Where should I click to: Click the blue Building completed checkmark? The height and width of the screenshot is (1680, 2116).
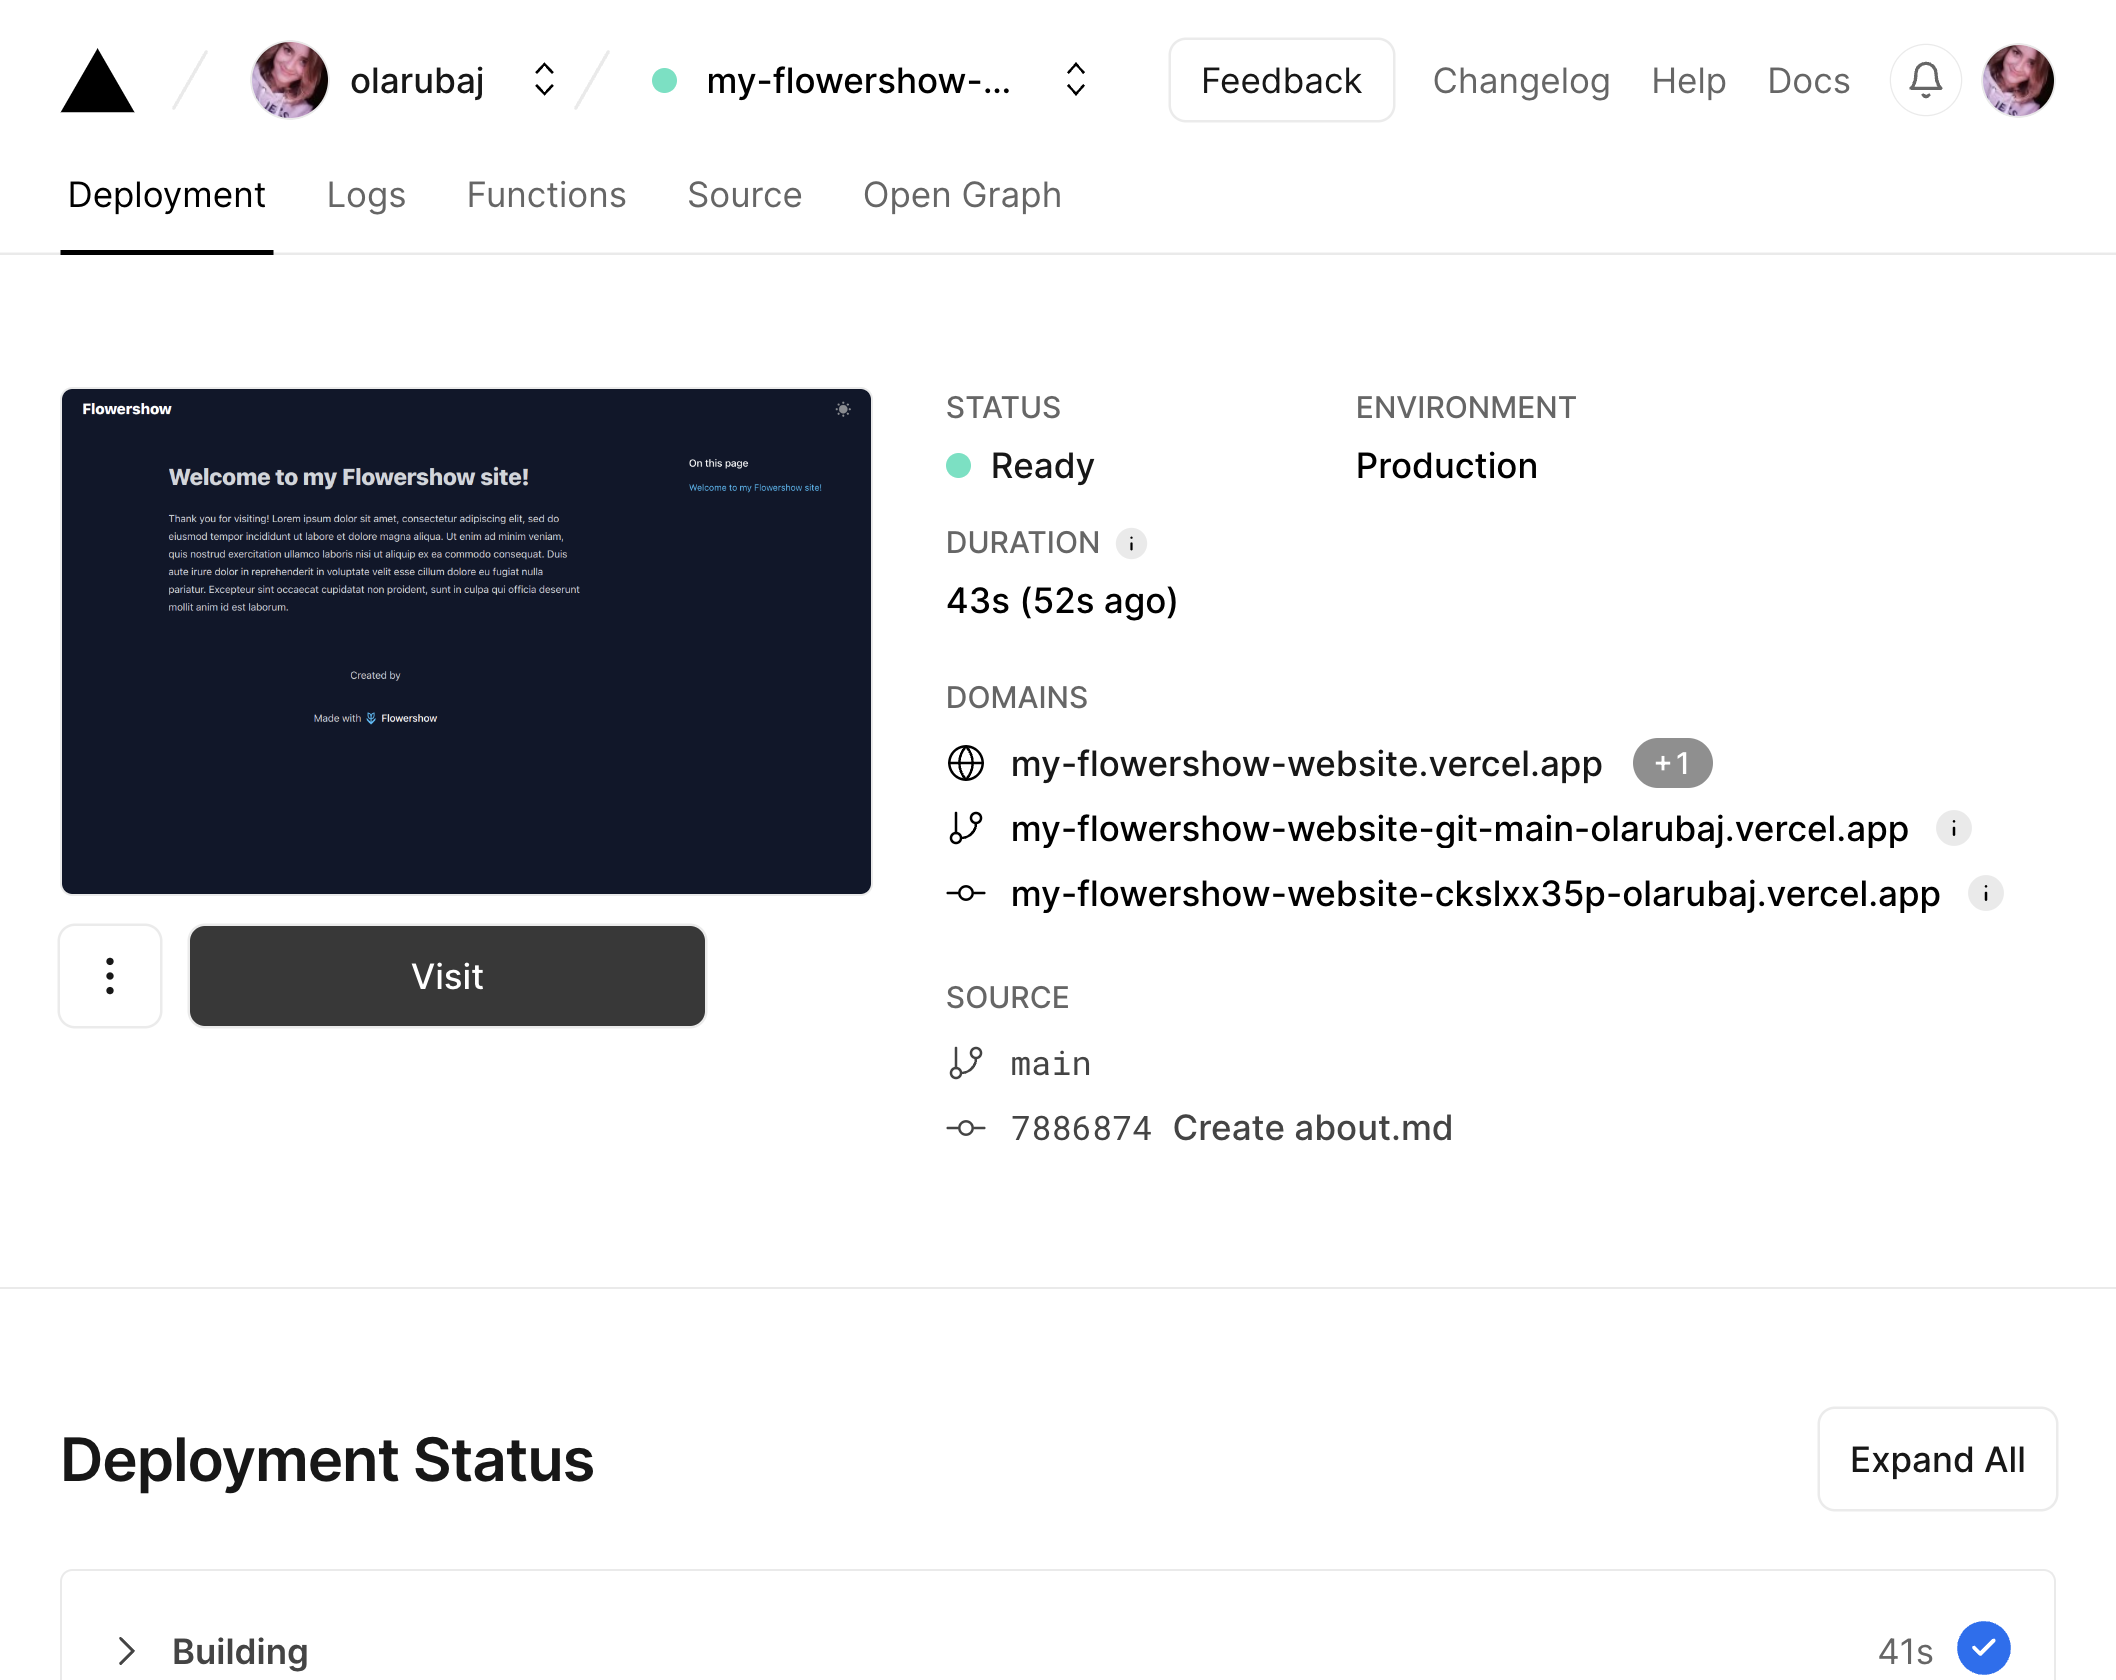point(1984,1649)
